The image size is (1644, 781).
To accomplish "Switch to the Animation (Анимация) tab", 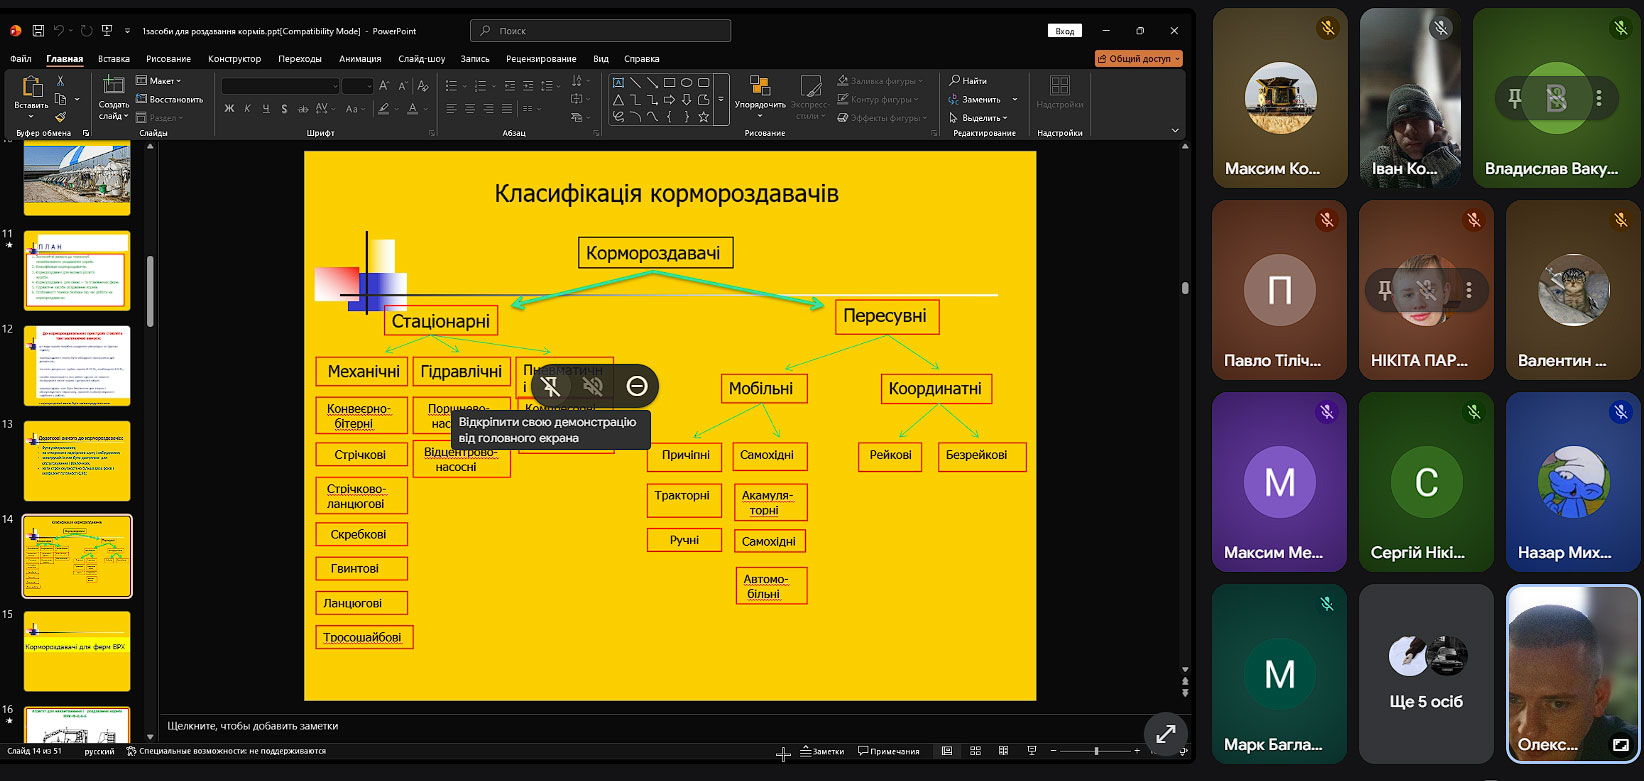I will (x=360, y=59).
